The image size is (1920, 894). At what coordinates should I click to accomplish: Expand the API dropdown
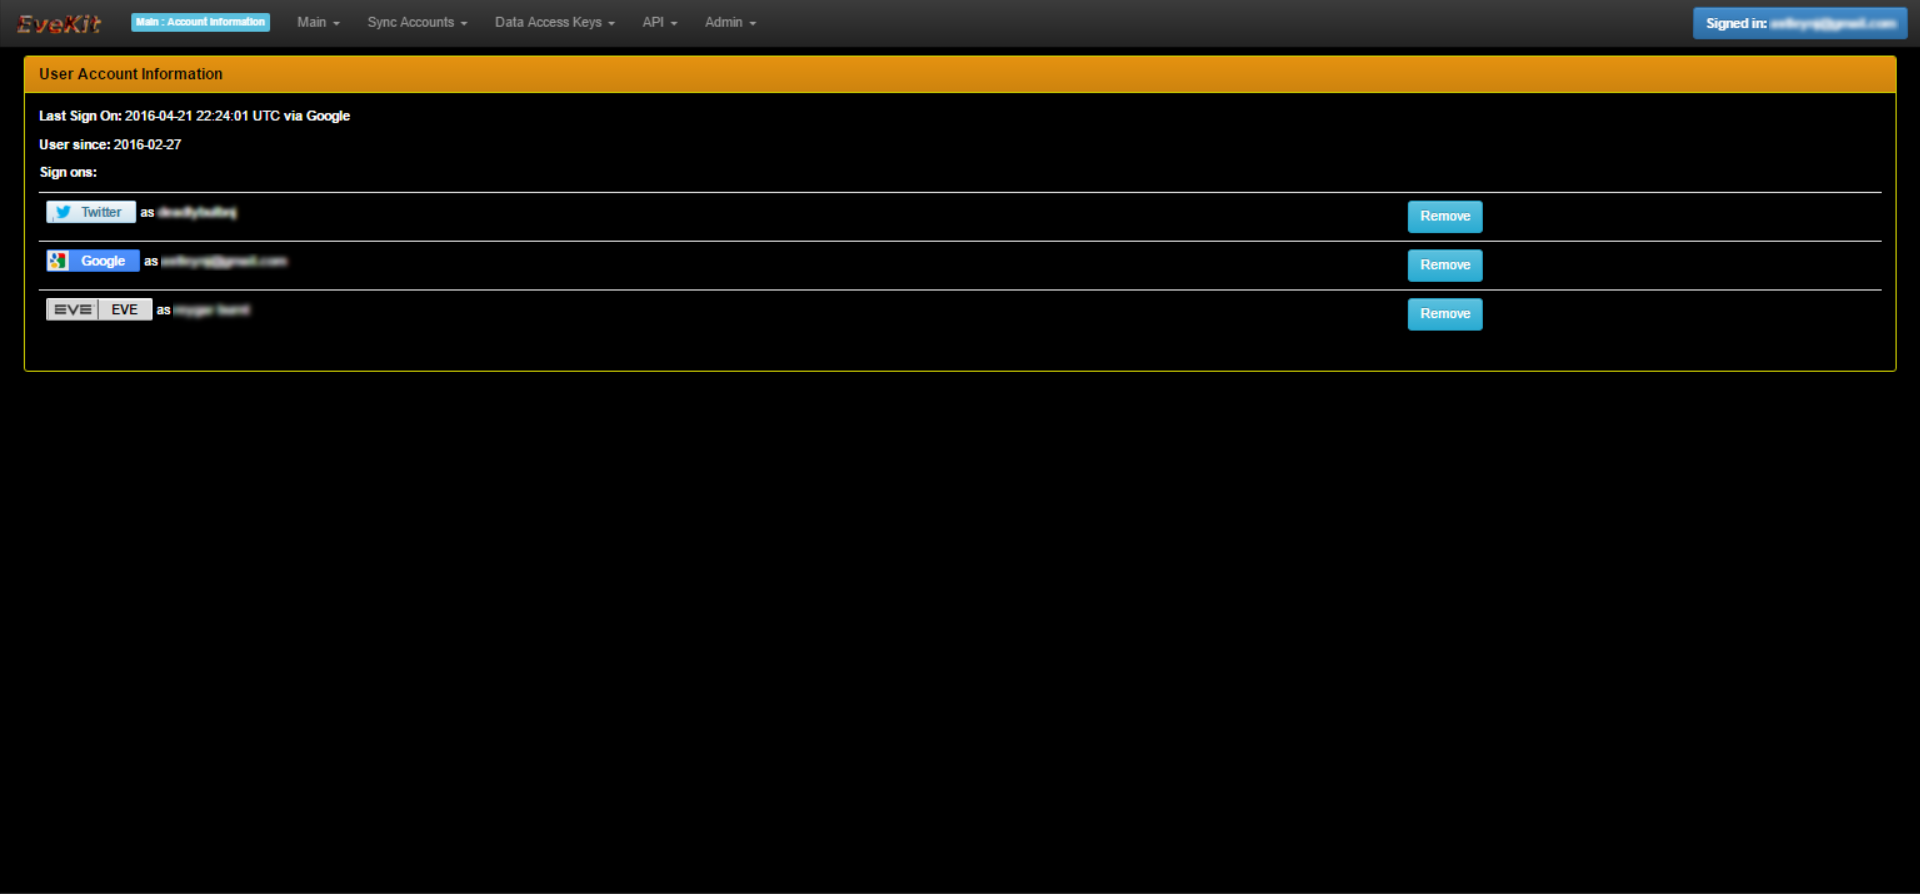[x=659, y=22]
